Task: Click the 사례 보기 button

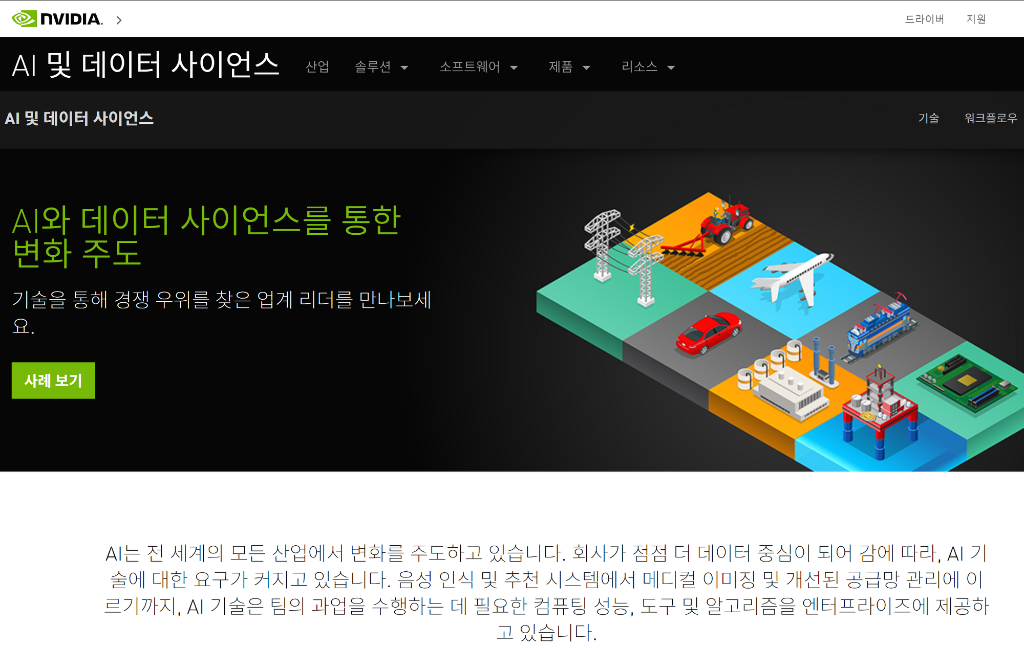Action: [x=54, y=380]
